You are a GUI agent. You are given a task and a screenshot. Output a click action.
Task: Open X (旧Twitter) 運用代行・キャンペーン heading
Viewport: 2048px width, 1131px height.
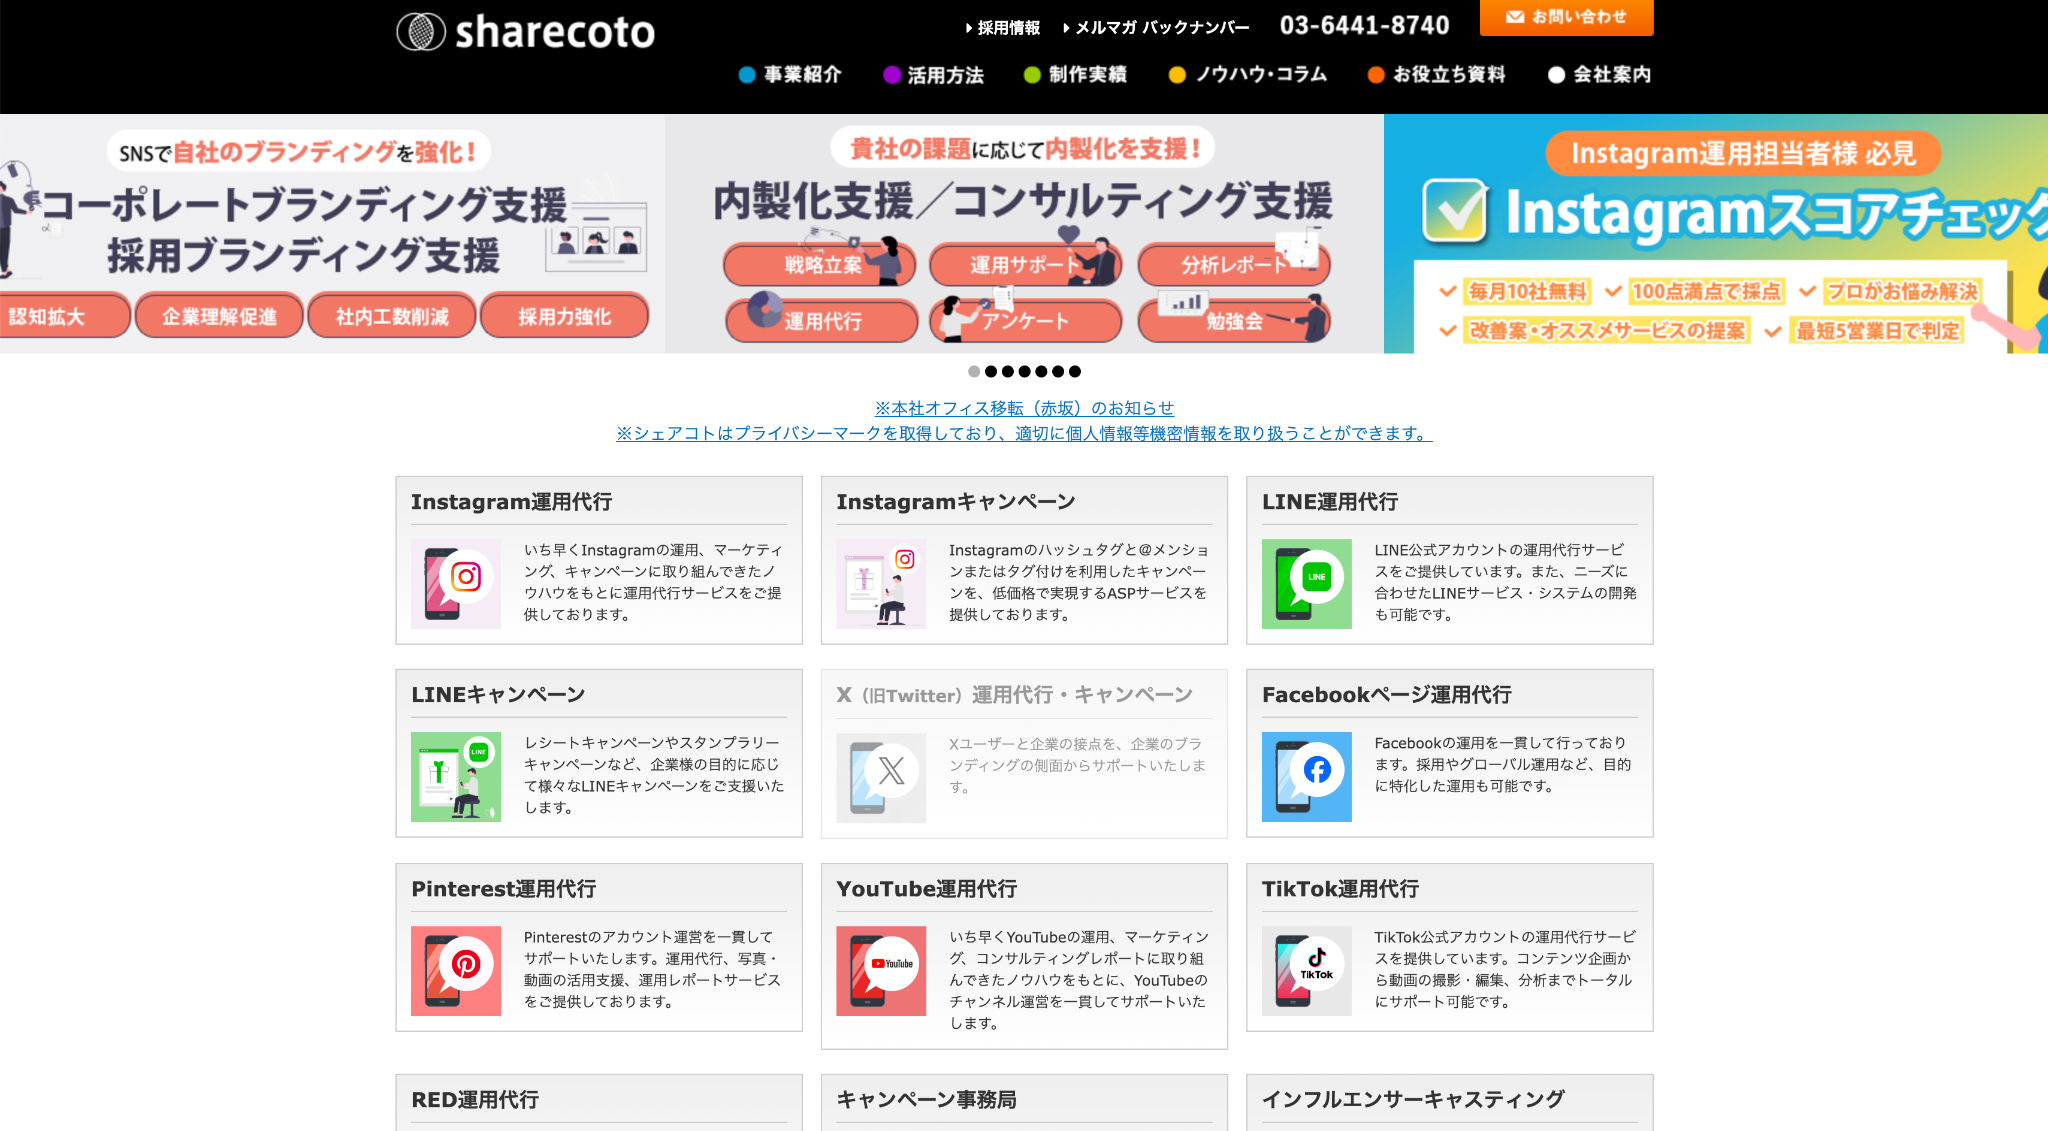[x=1014, y=695]
